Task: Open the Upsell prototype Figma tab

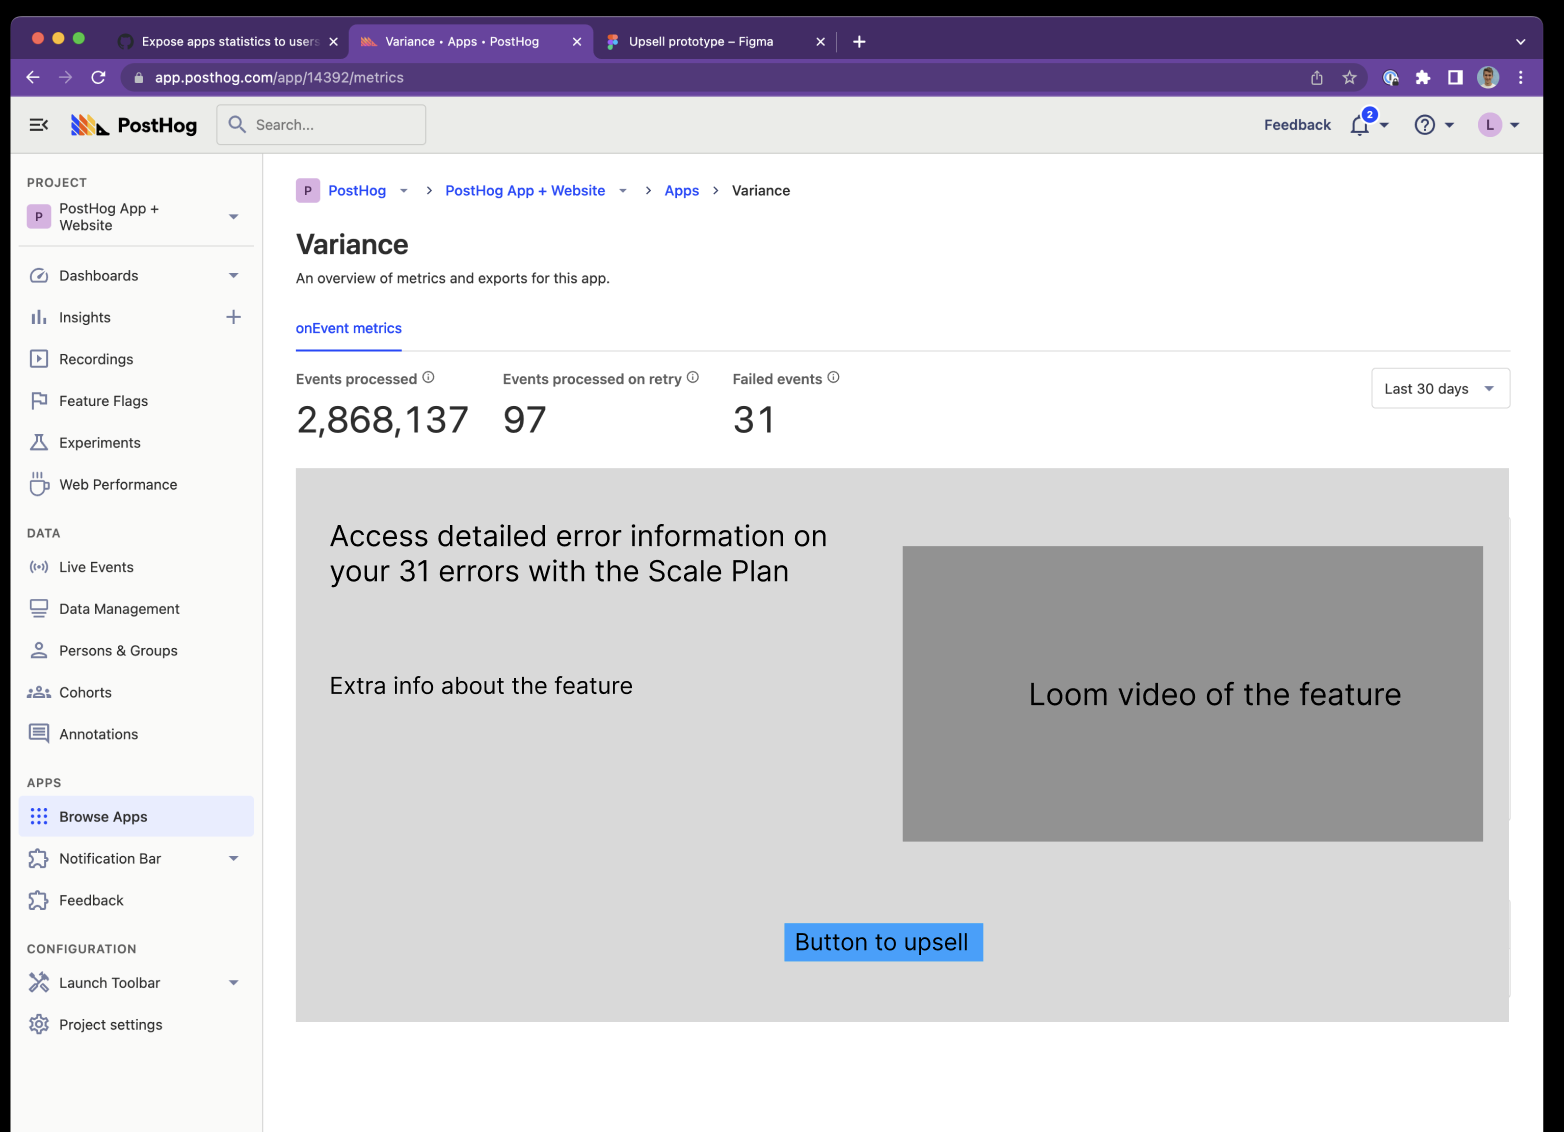Action: [700, 41]
